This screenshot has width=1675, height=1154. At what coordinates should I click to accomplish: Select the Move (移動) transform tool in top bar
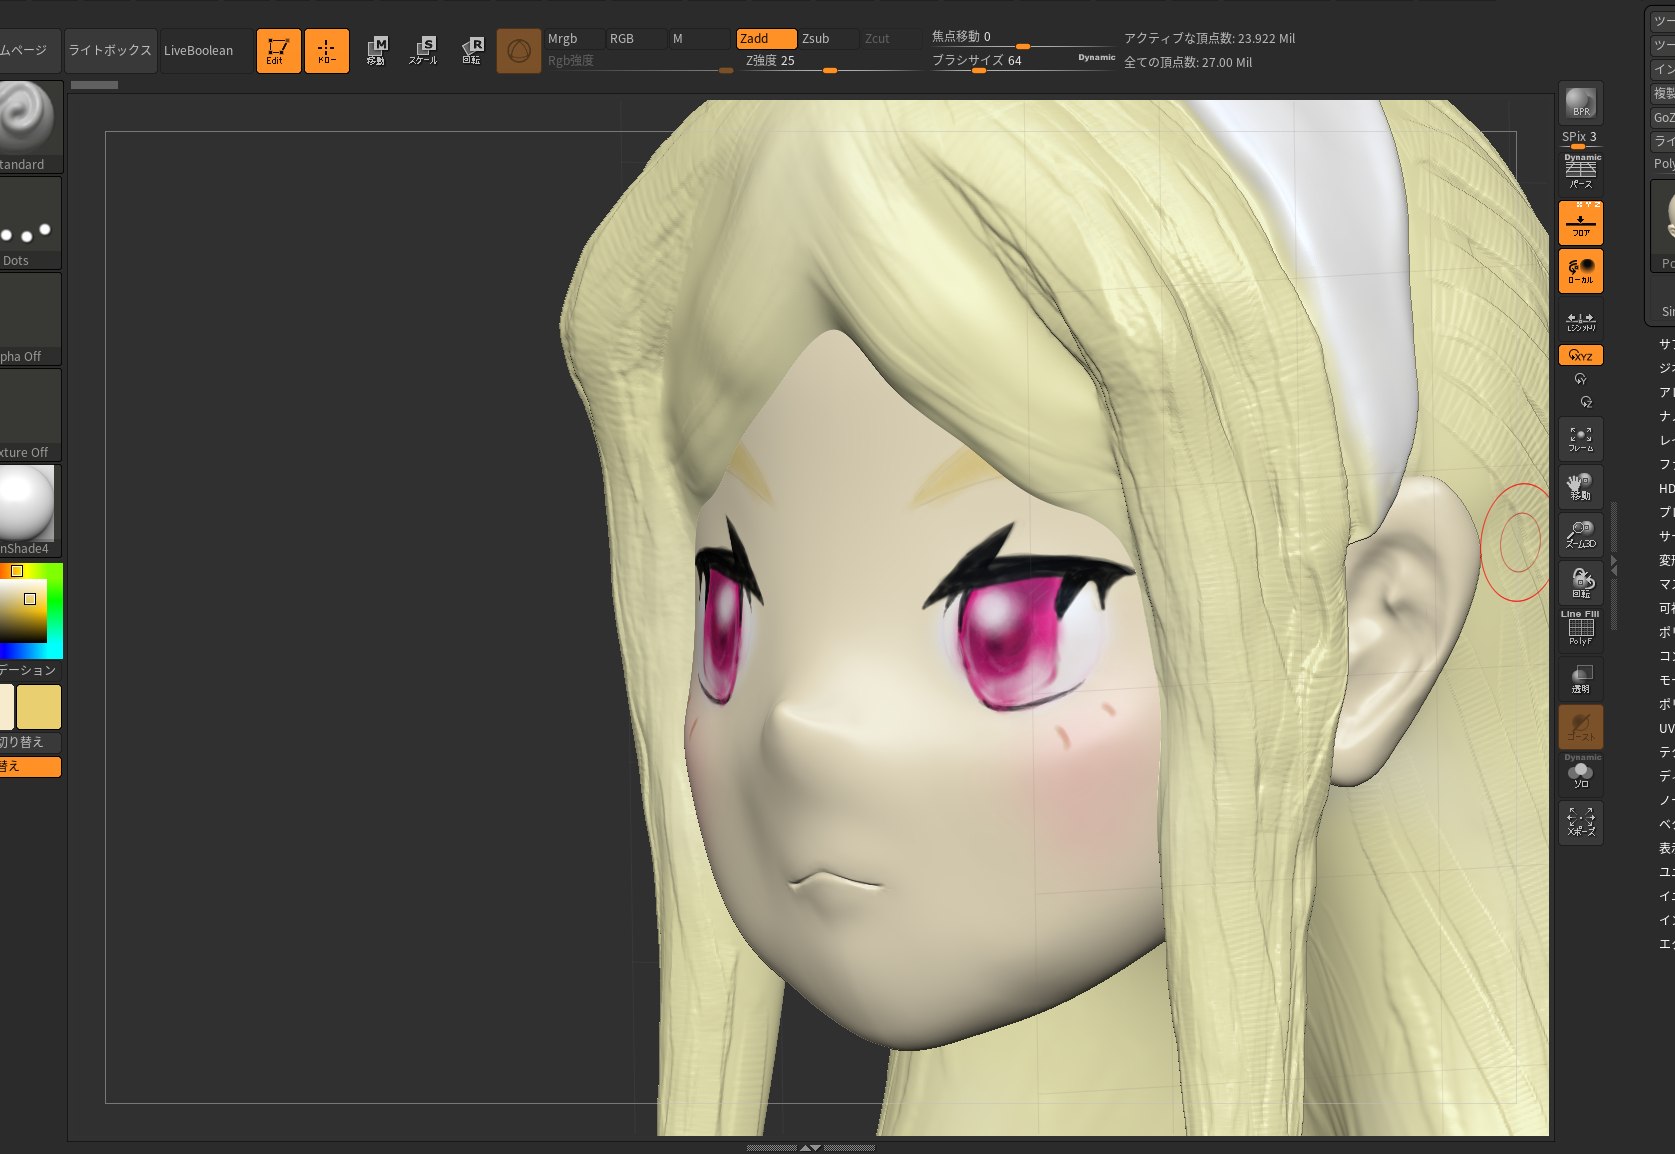pyautogui.click(x=376, y=51)
